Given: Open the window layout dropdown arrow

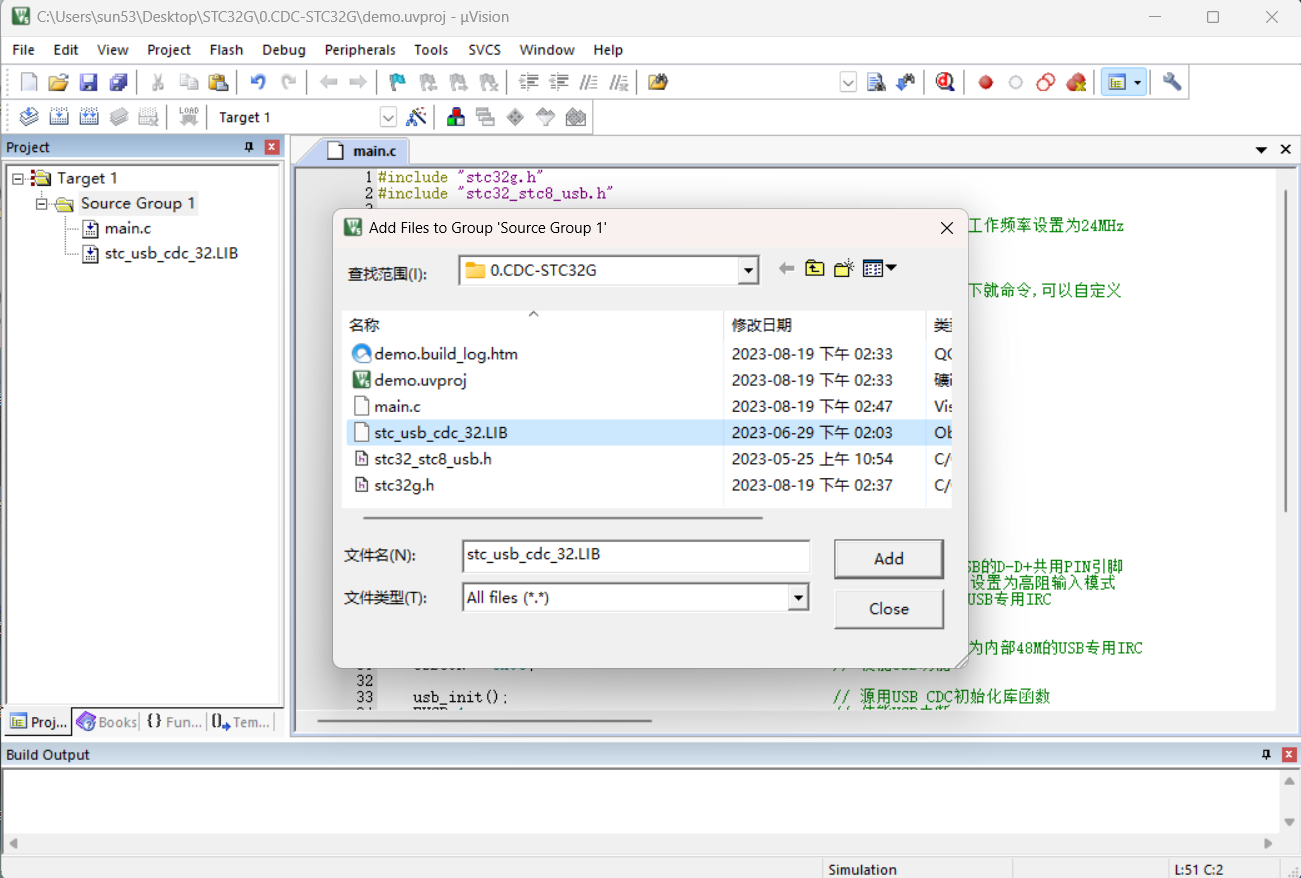Looking at the screenshot, I should (x=1138, y=82).
